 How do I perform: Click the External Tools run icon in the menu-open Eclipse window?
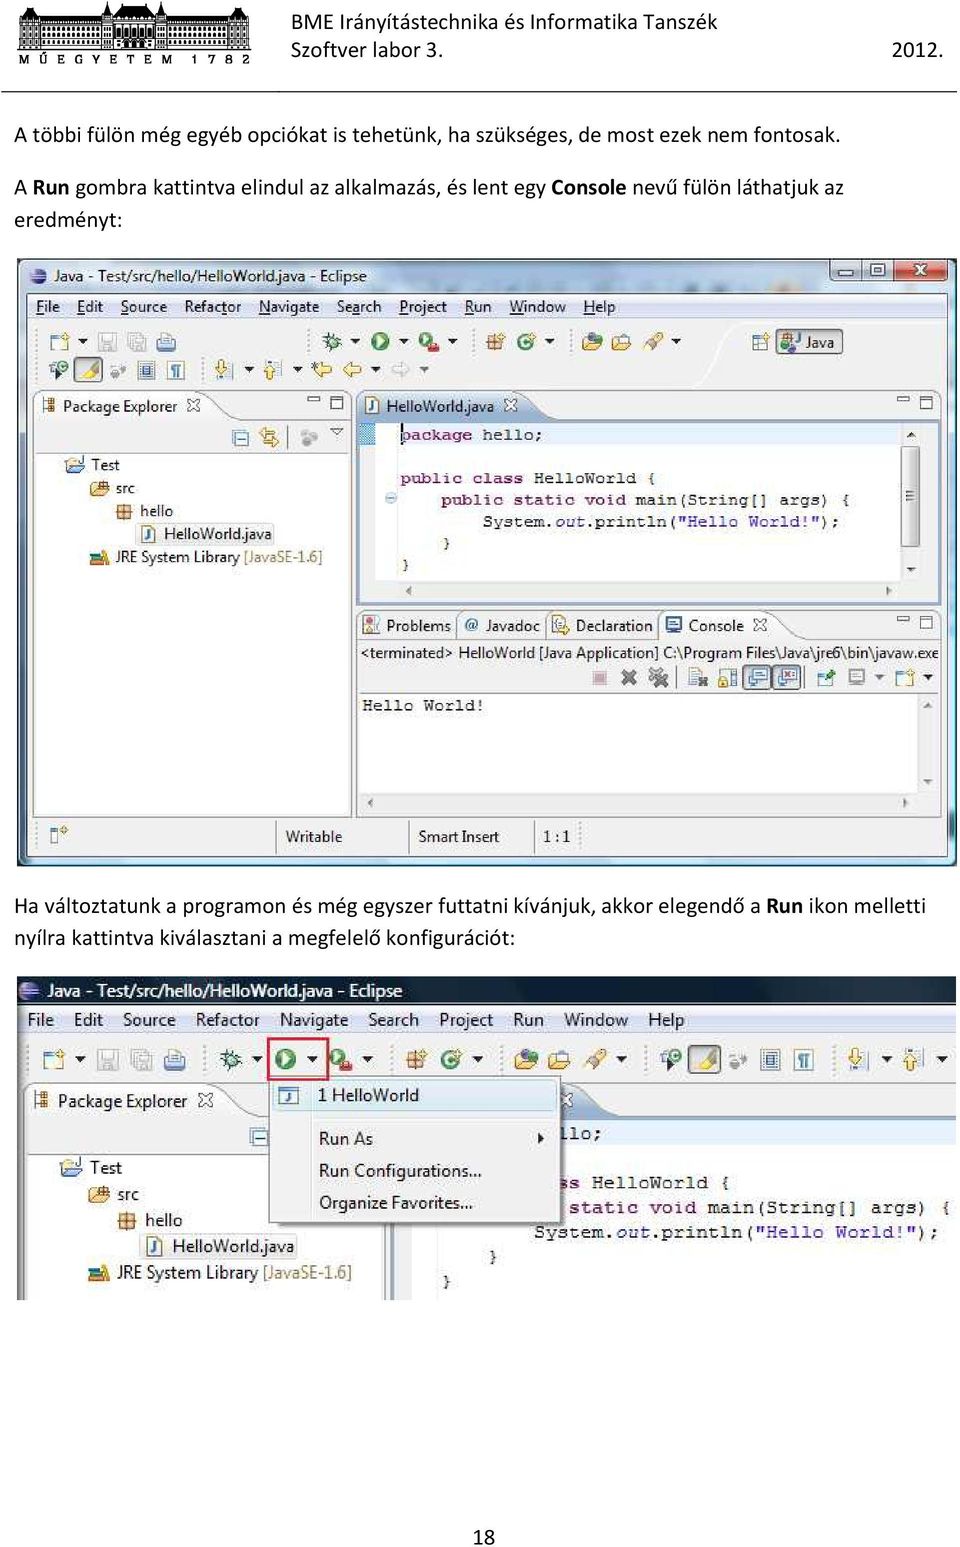click(340, 1059)
